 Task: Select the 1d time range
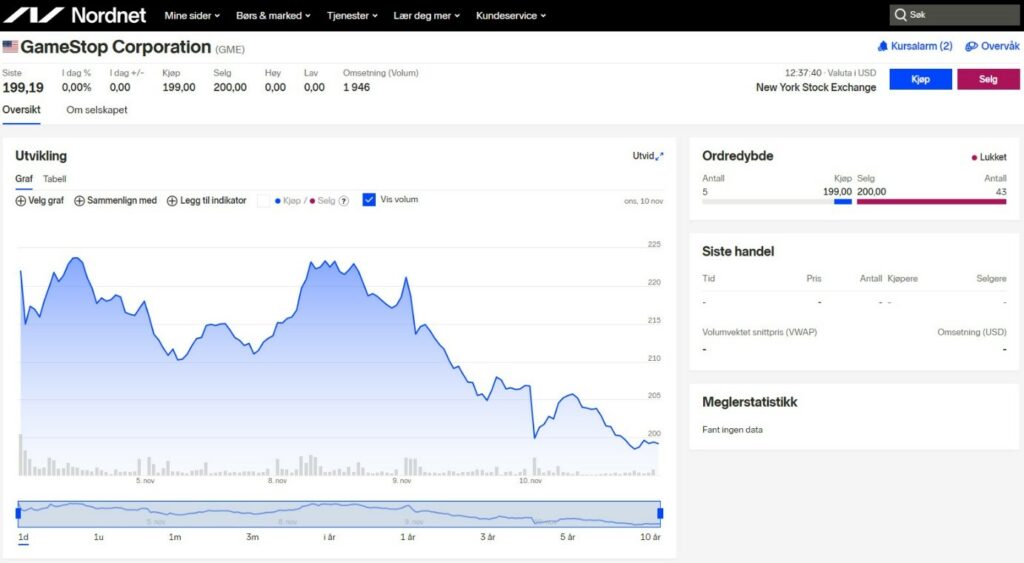point(23,537)
